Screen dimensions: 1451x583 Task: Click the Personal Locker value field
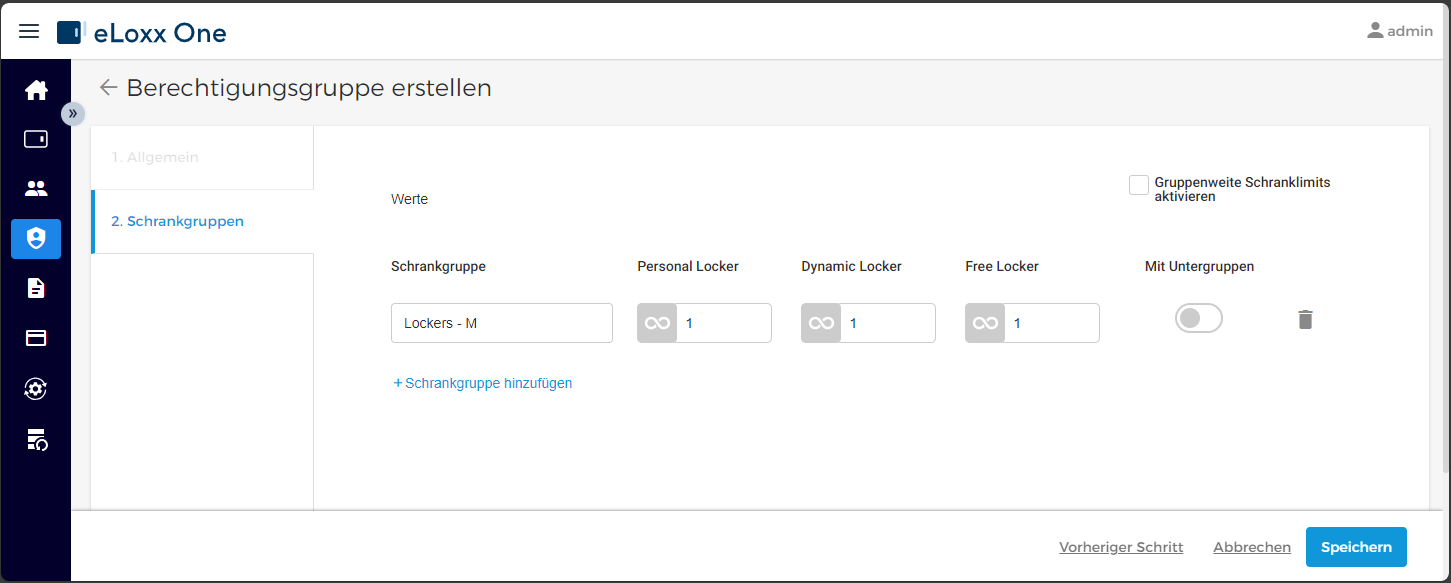tap(724, 323)
